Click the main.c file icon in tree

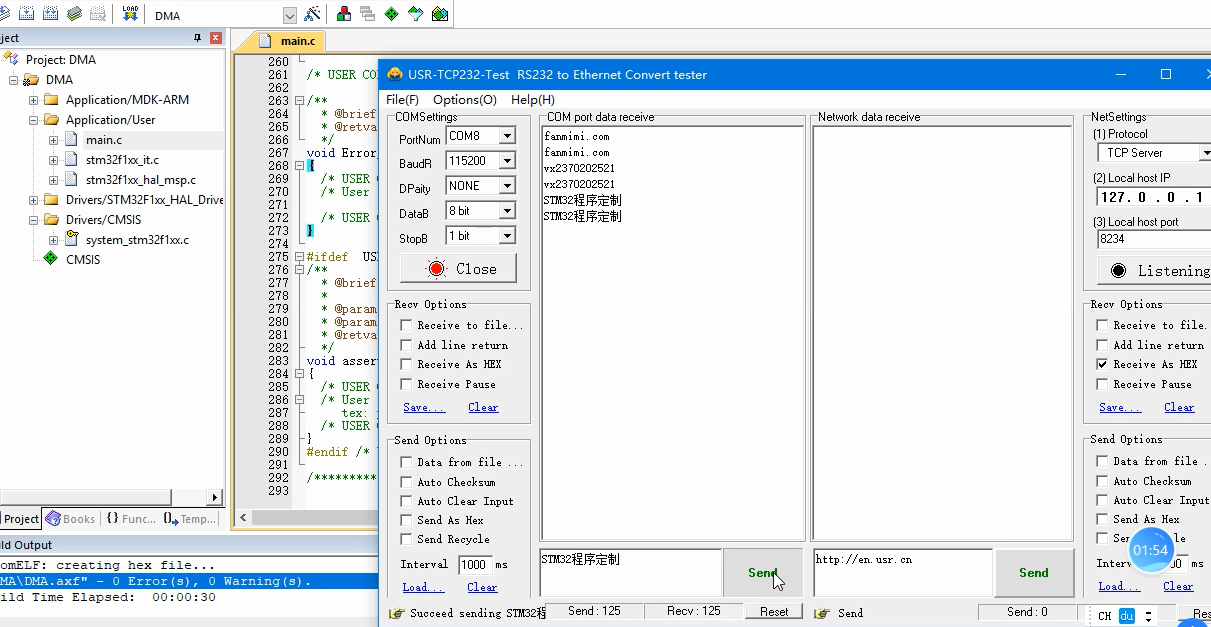point(71,140)
